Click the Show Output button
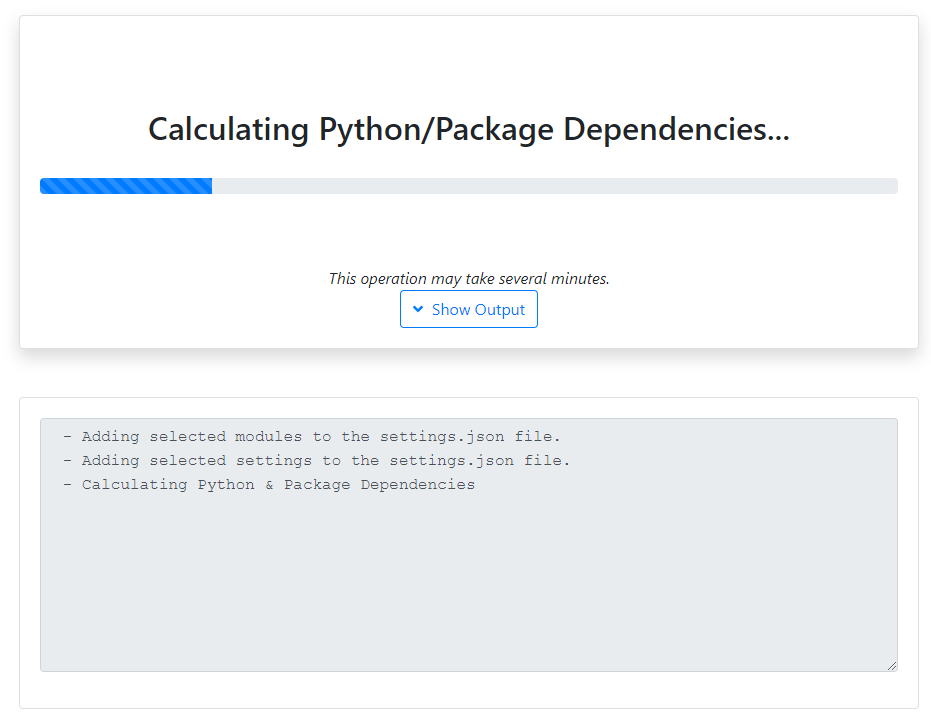This screenshot has width=931, height=717. (x=468, y=309)
